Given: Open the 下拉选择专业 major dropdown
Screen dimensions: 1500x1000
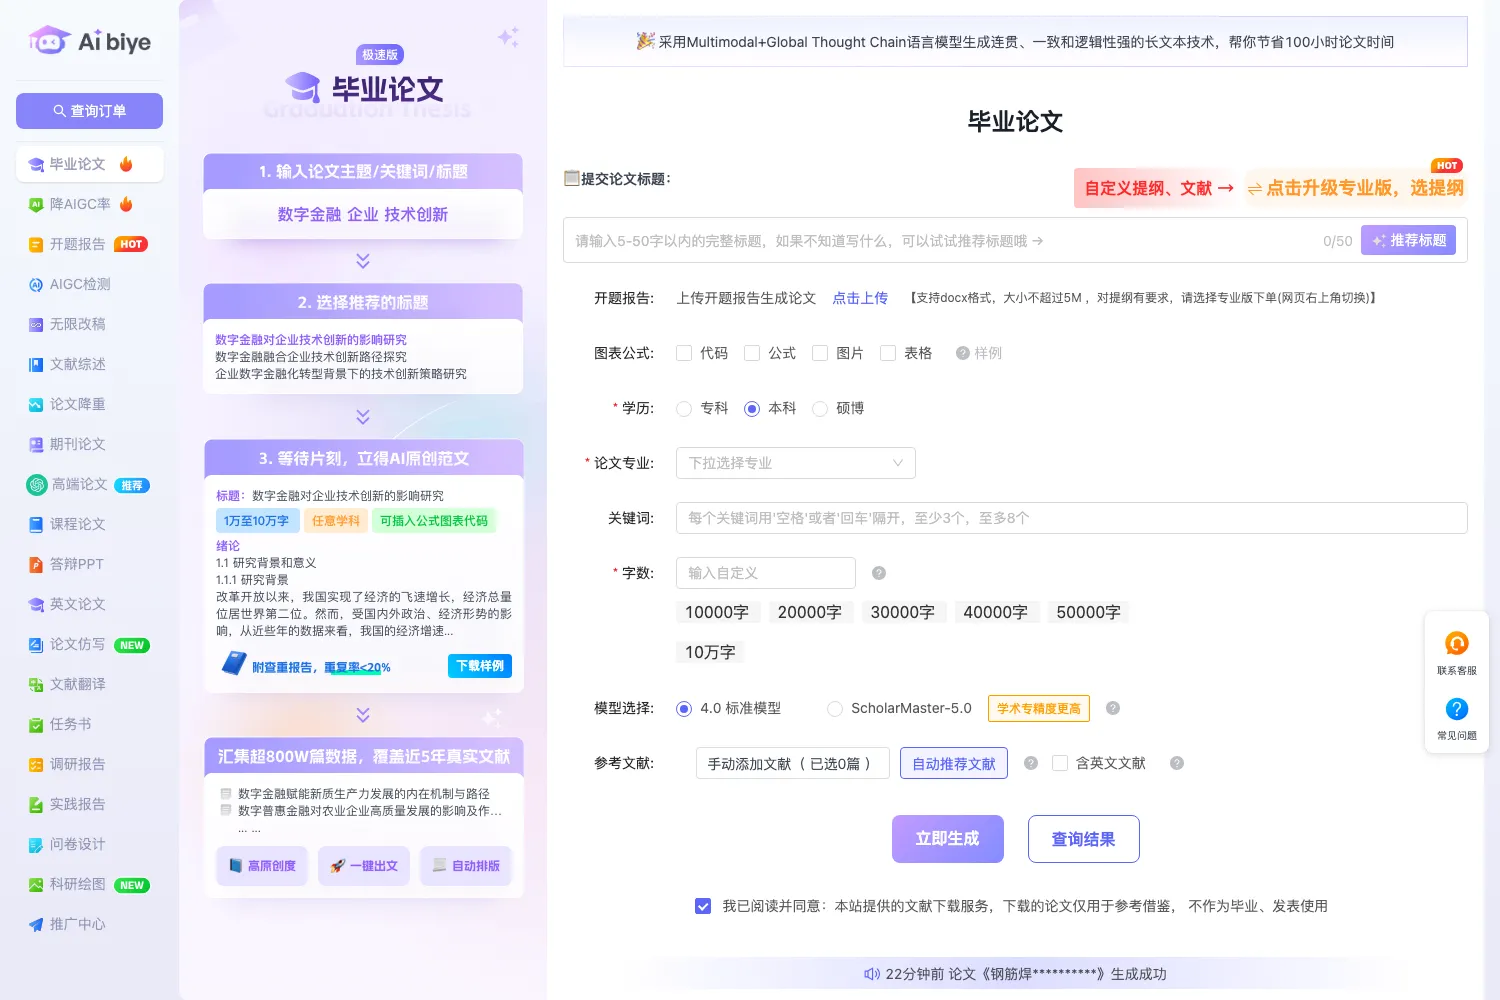Looking at the screenshot, I should coord(796,463).
